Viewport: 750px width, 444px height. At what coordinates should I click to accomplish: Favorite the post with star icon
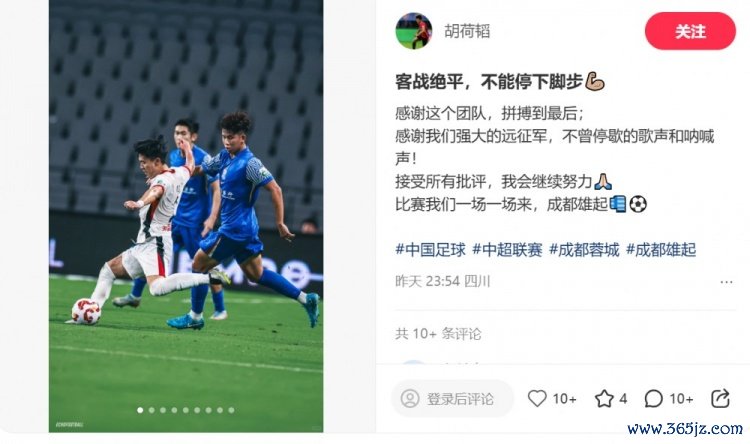click(604, 398)
